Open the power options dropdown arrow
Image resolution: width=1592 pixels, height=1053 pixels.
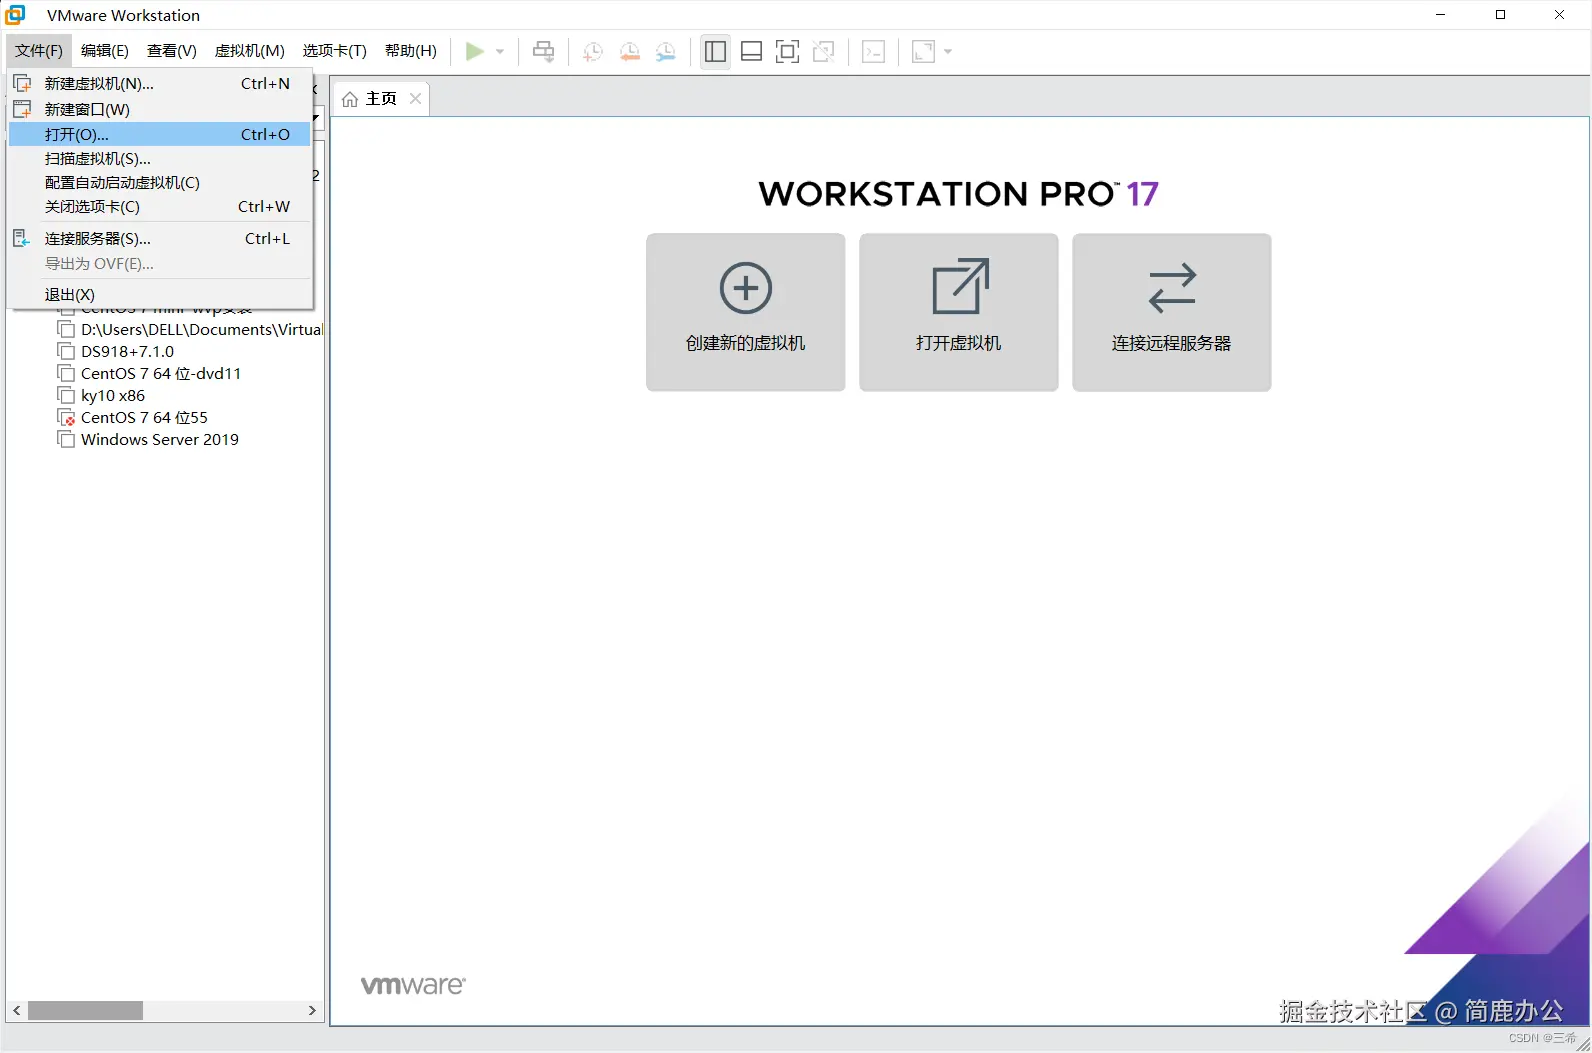(x=500, y=51)
